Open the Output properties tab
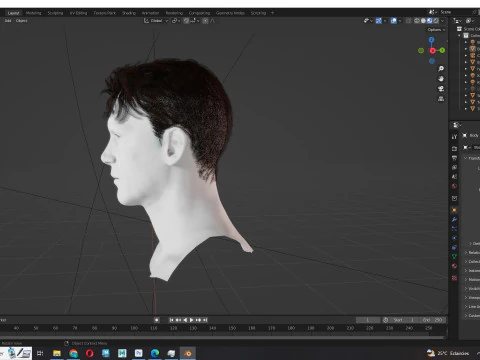480x360 pixels. coord(454,158)
